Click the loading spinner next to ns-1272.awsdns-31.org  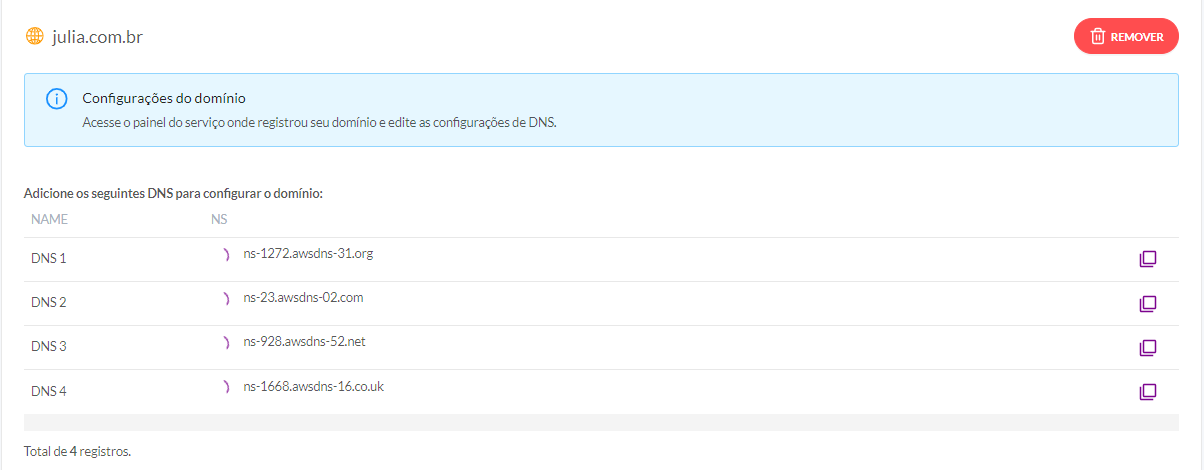coord(227,254)
